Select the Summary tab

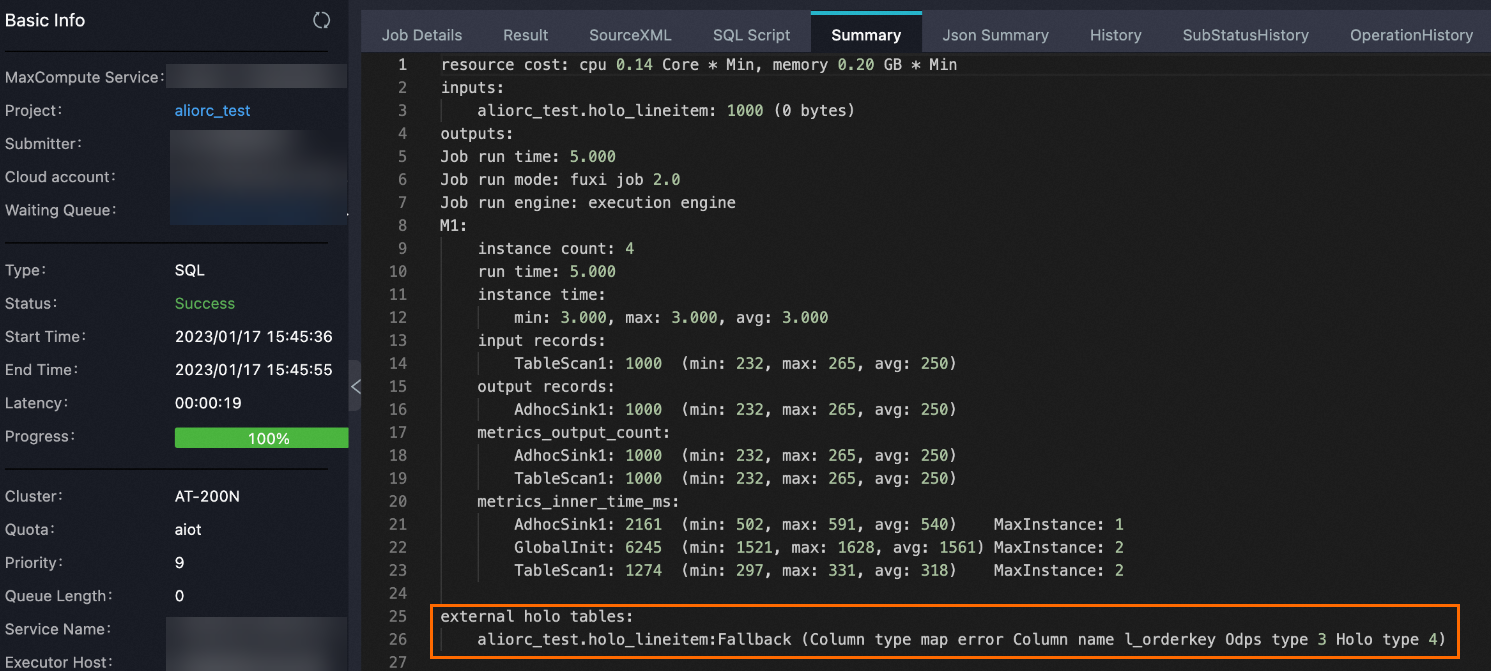(866, 35)
